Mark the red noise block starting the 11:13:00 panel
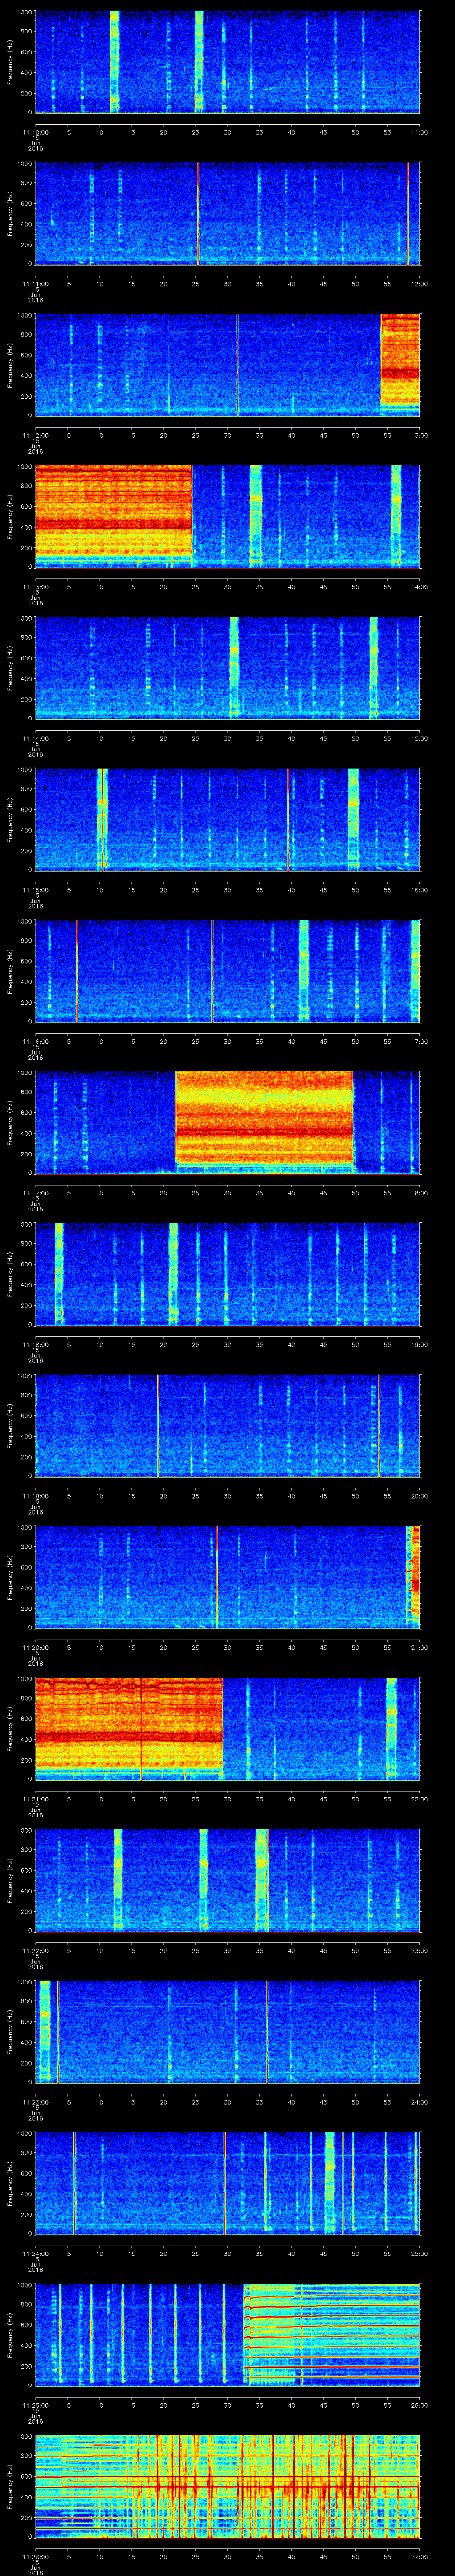 point(114,512)
